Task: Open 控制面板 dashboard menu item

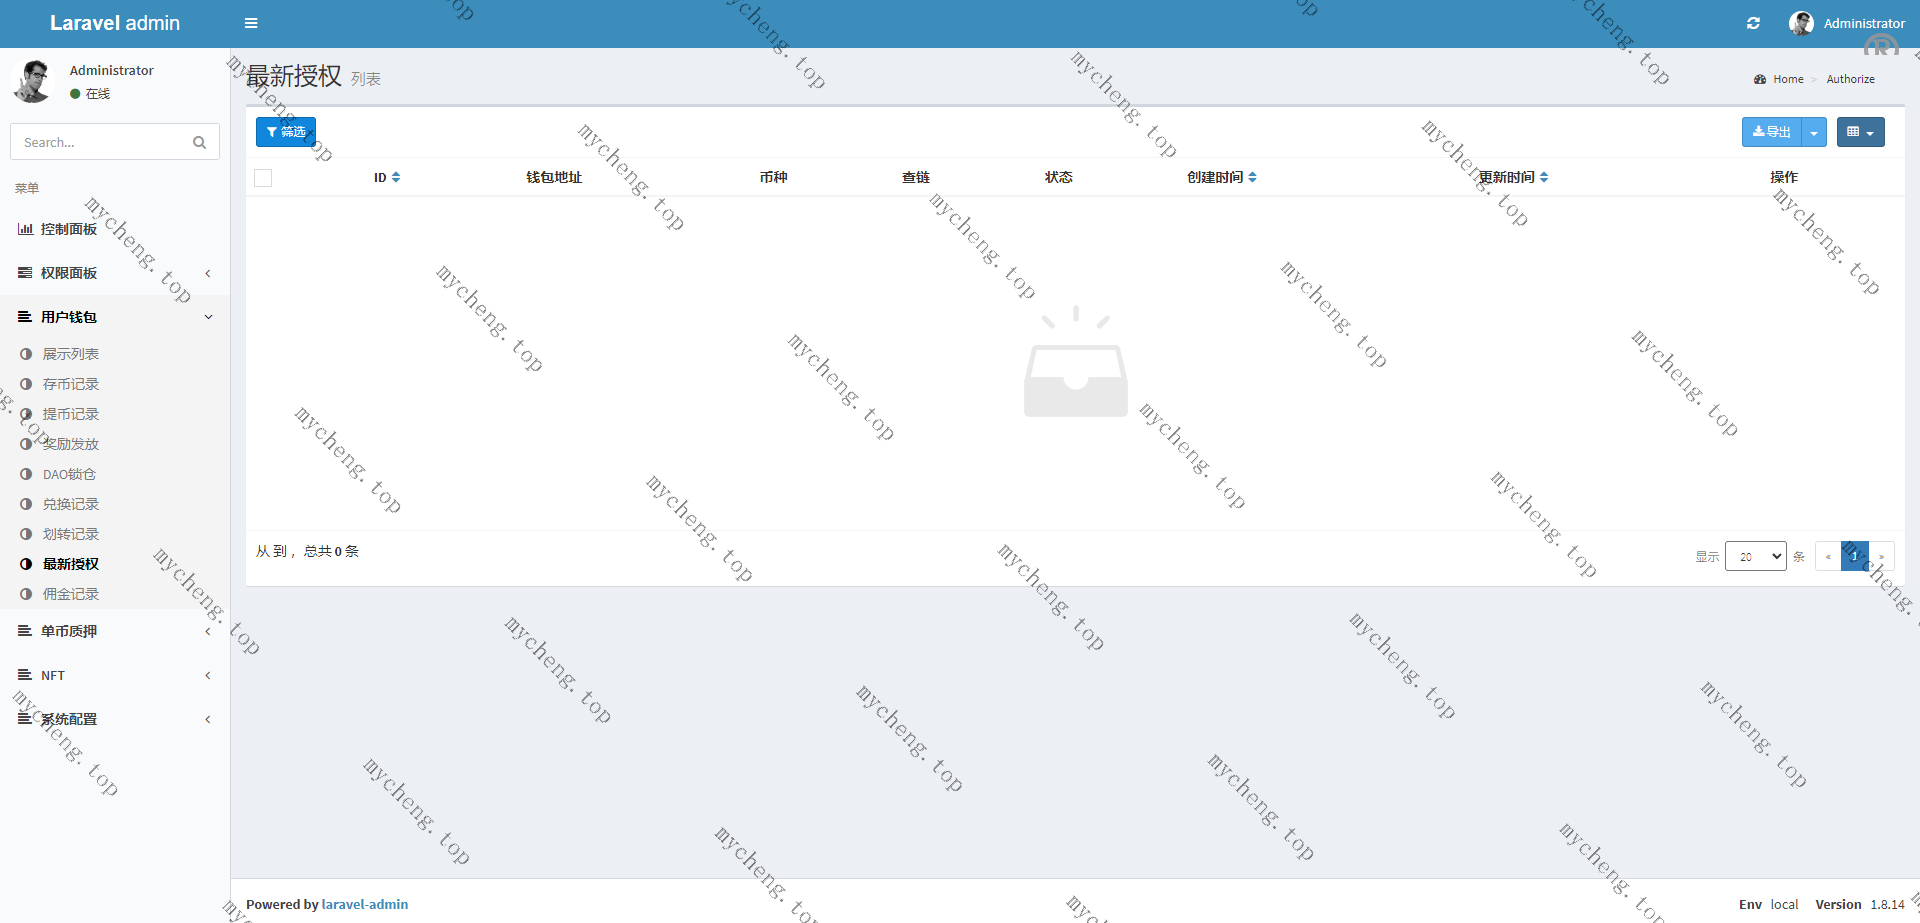Action: (x=69, y=229)
